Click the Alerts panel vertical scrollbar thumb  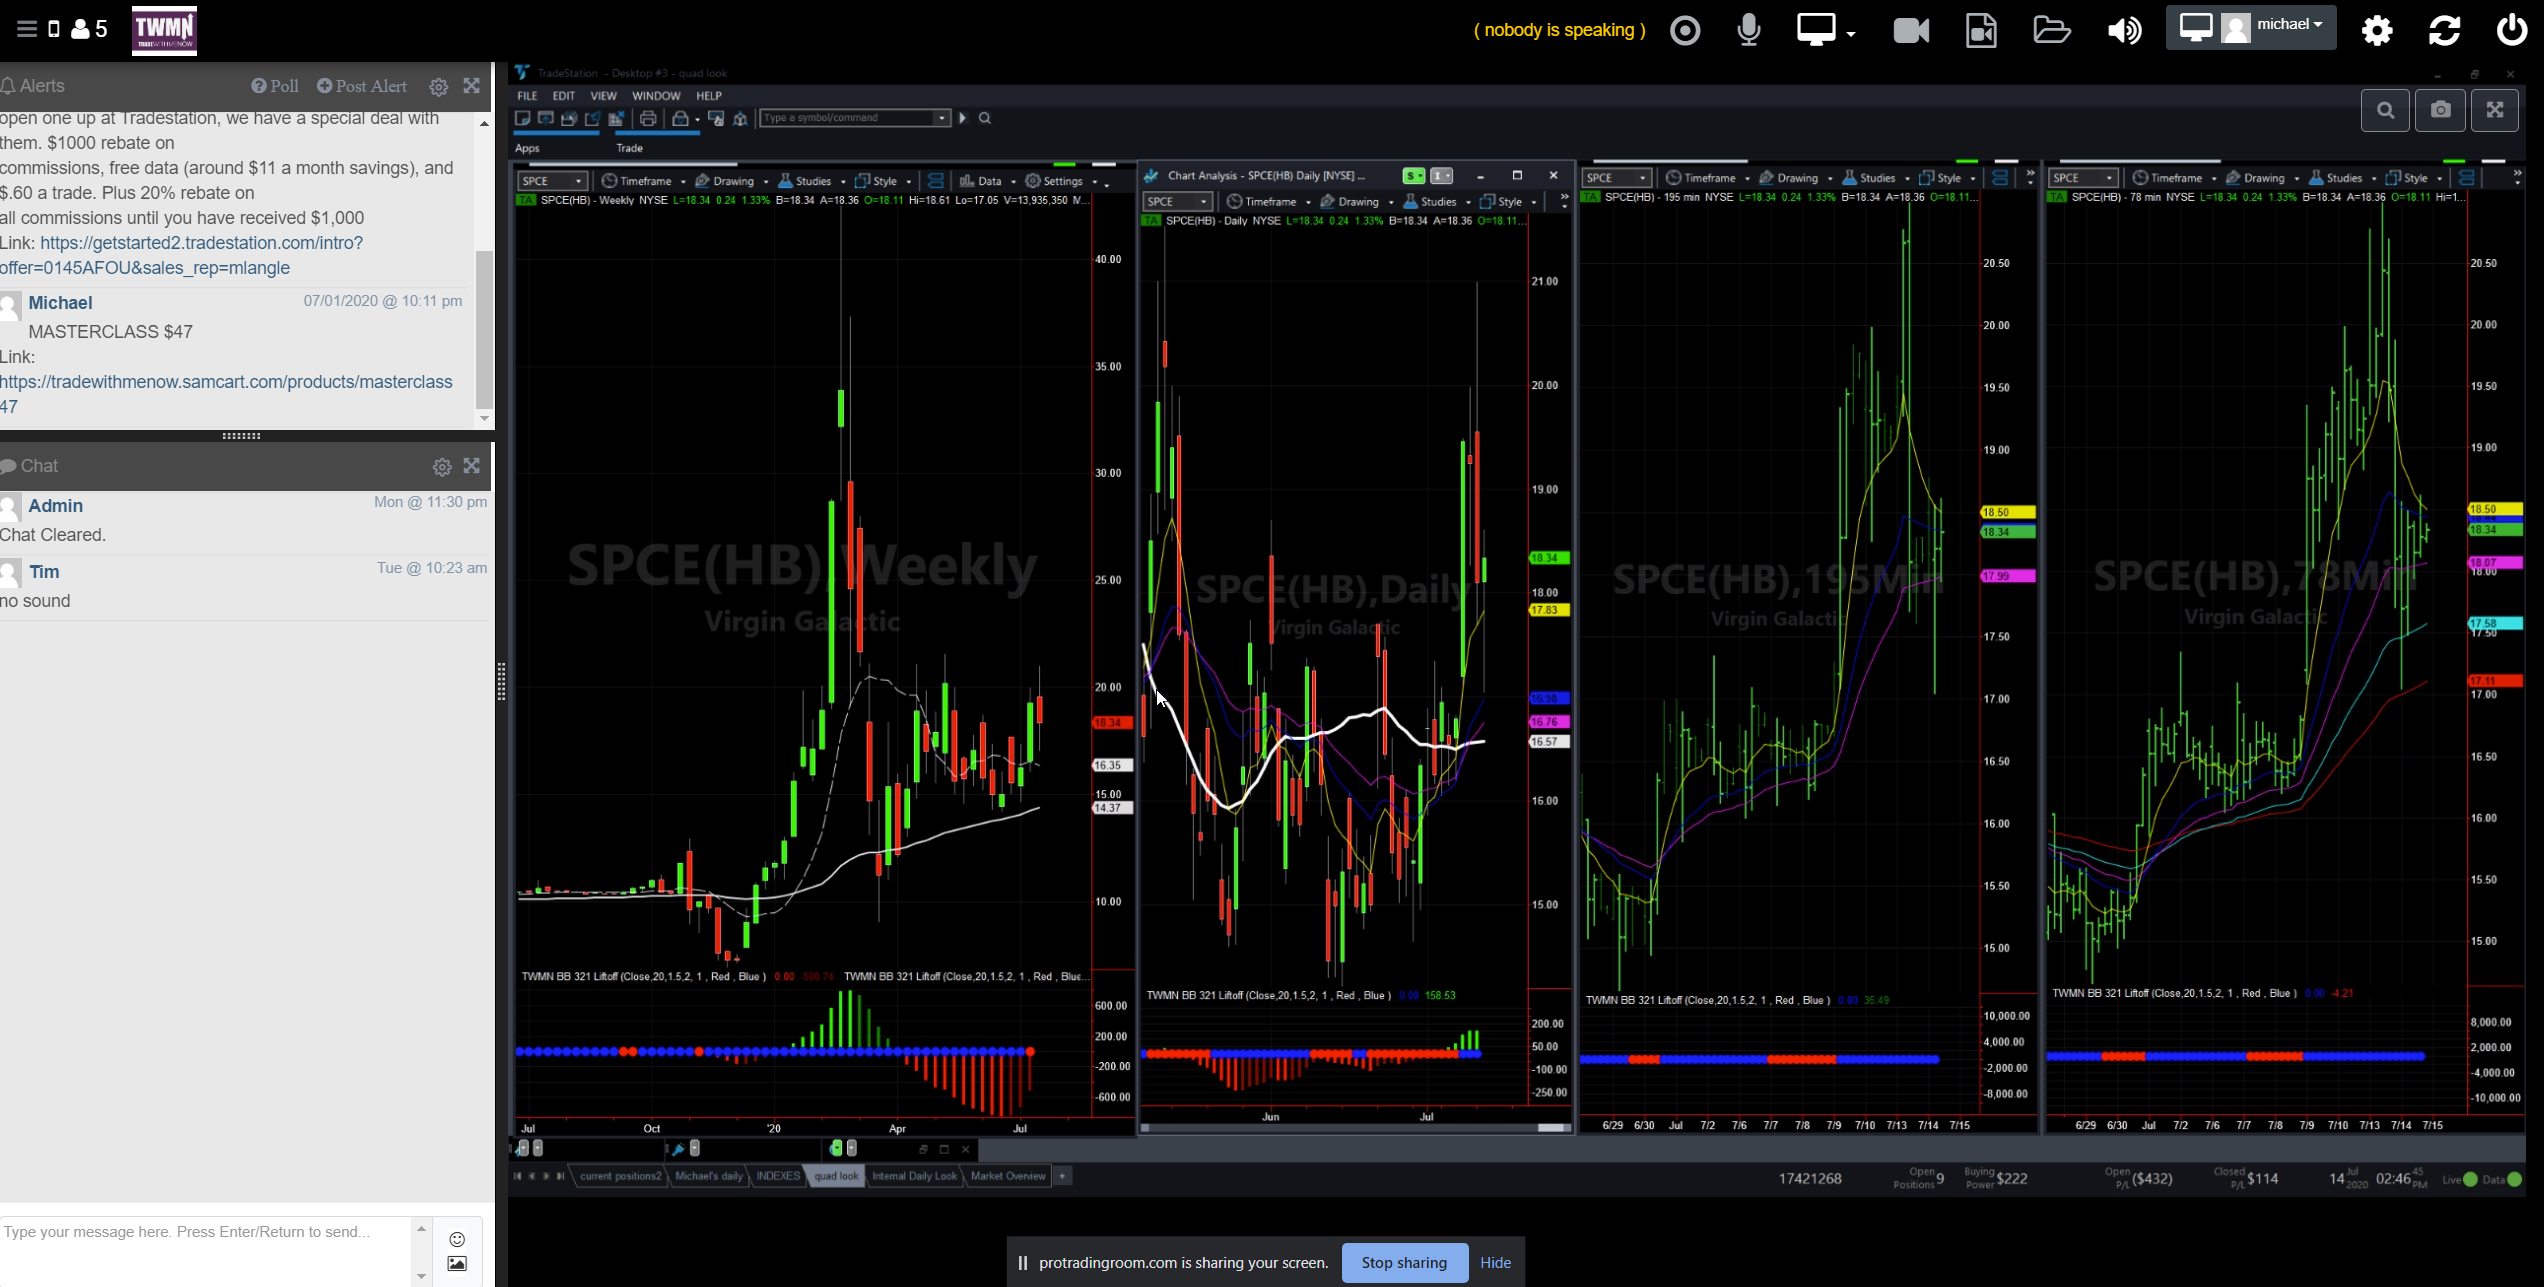click(484, 330)
